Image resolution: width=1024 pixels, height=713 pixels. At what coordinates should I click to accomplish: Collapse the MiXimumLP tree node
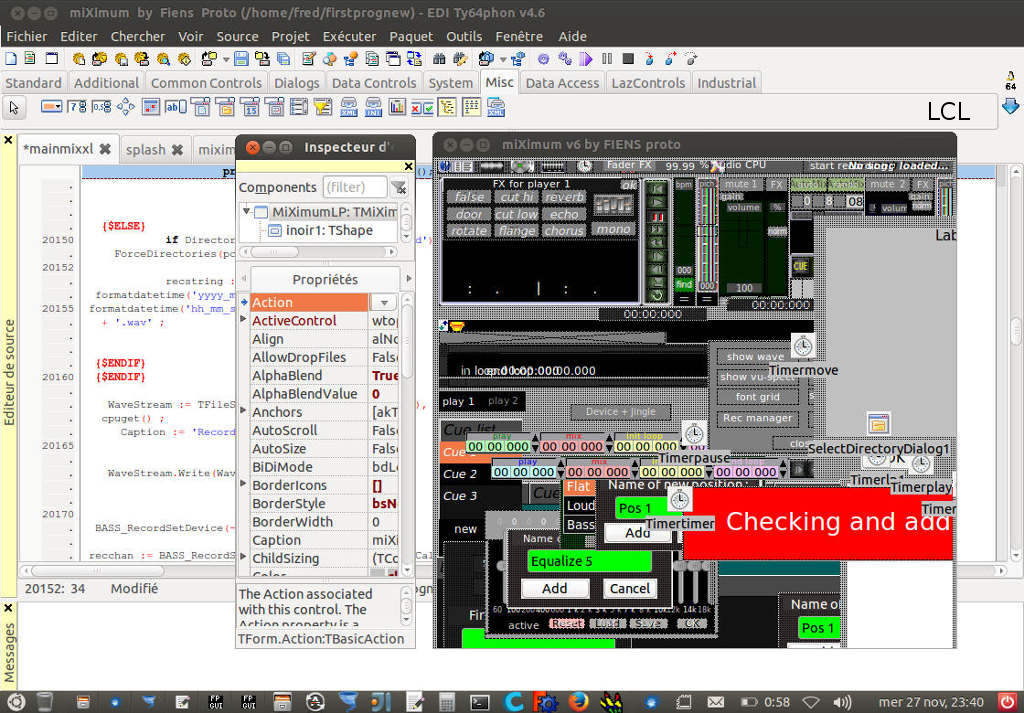coord(246,211)
